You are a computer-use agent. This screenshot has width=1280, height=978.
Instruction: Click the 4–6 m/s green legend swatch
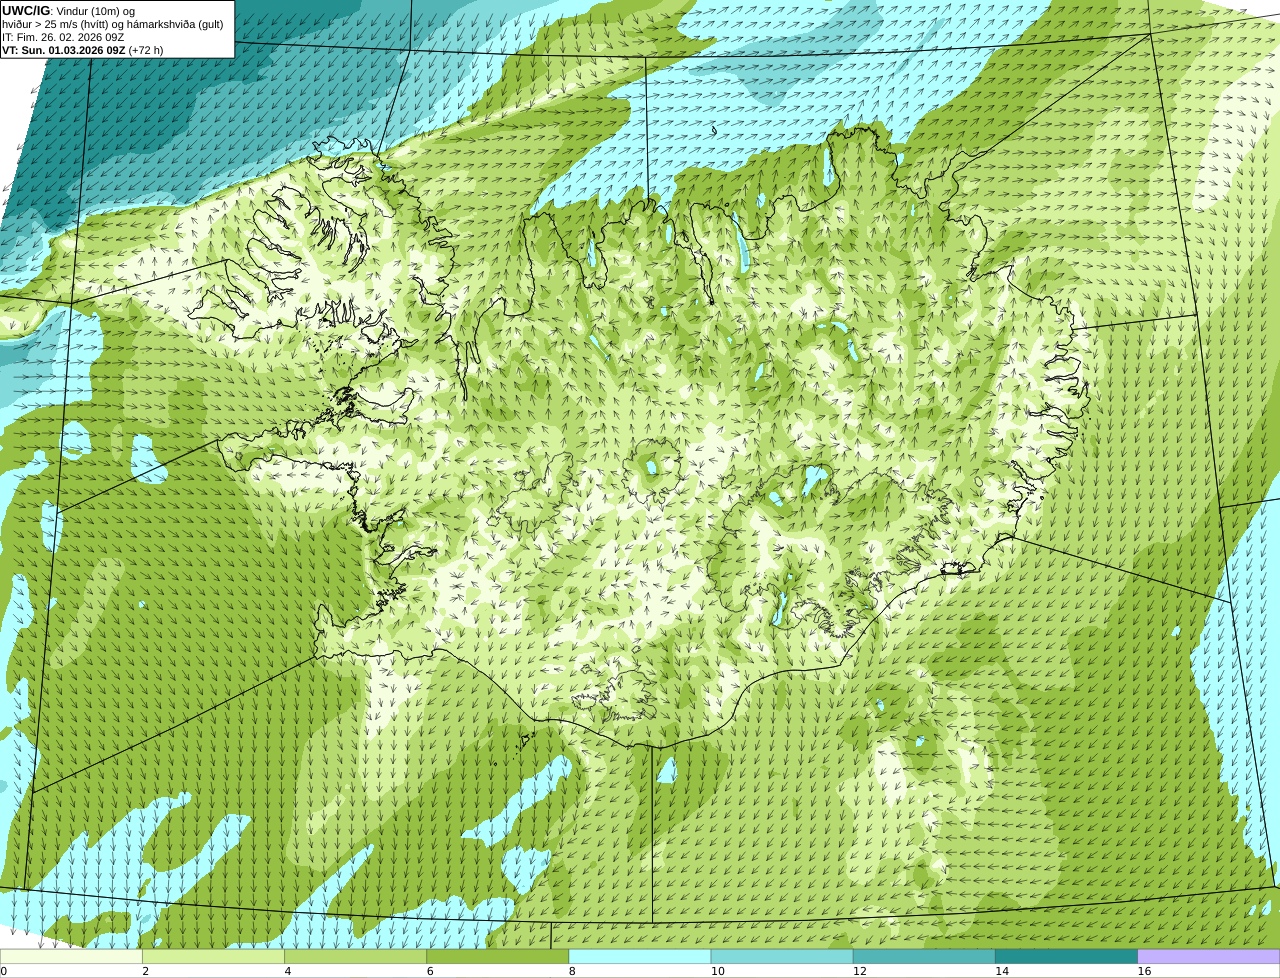click(x=355, y=957)
